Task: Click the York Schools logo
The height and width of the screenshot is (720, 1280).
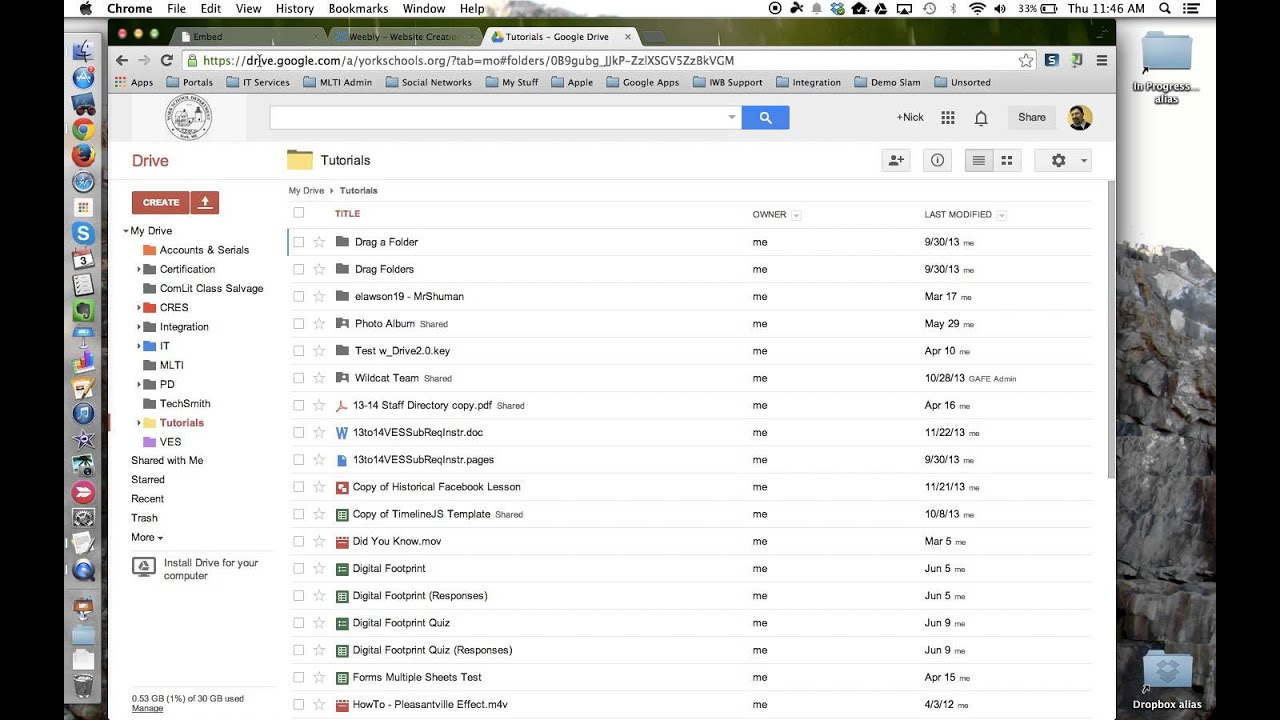Action: click(x=188, y=118)
